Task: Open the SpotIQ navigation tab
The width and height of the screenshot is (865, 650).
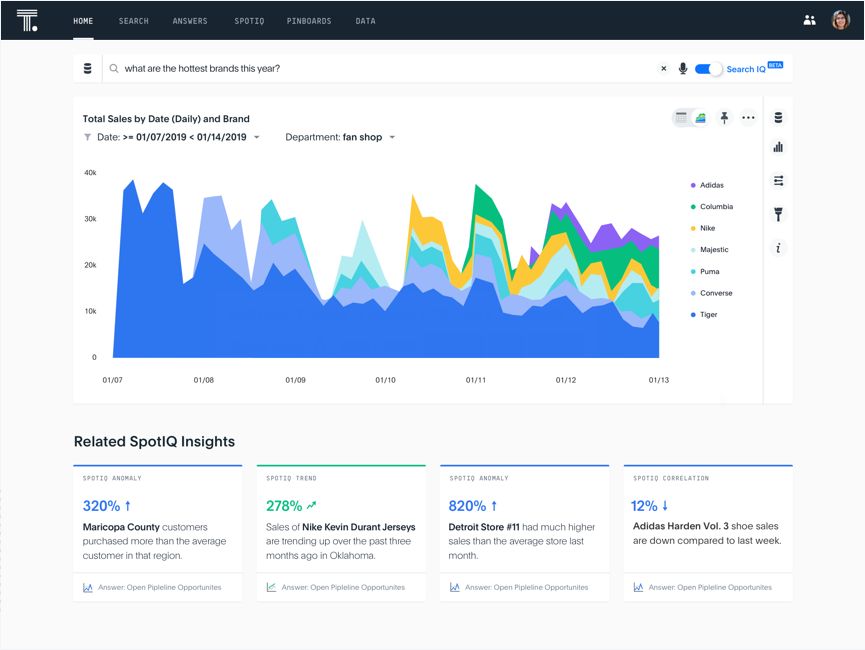Action: tap(249, 21)
